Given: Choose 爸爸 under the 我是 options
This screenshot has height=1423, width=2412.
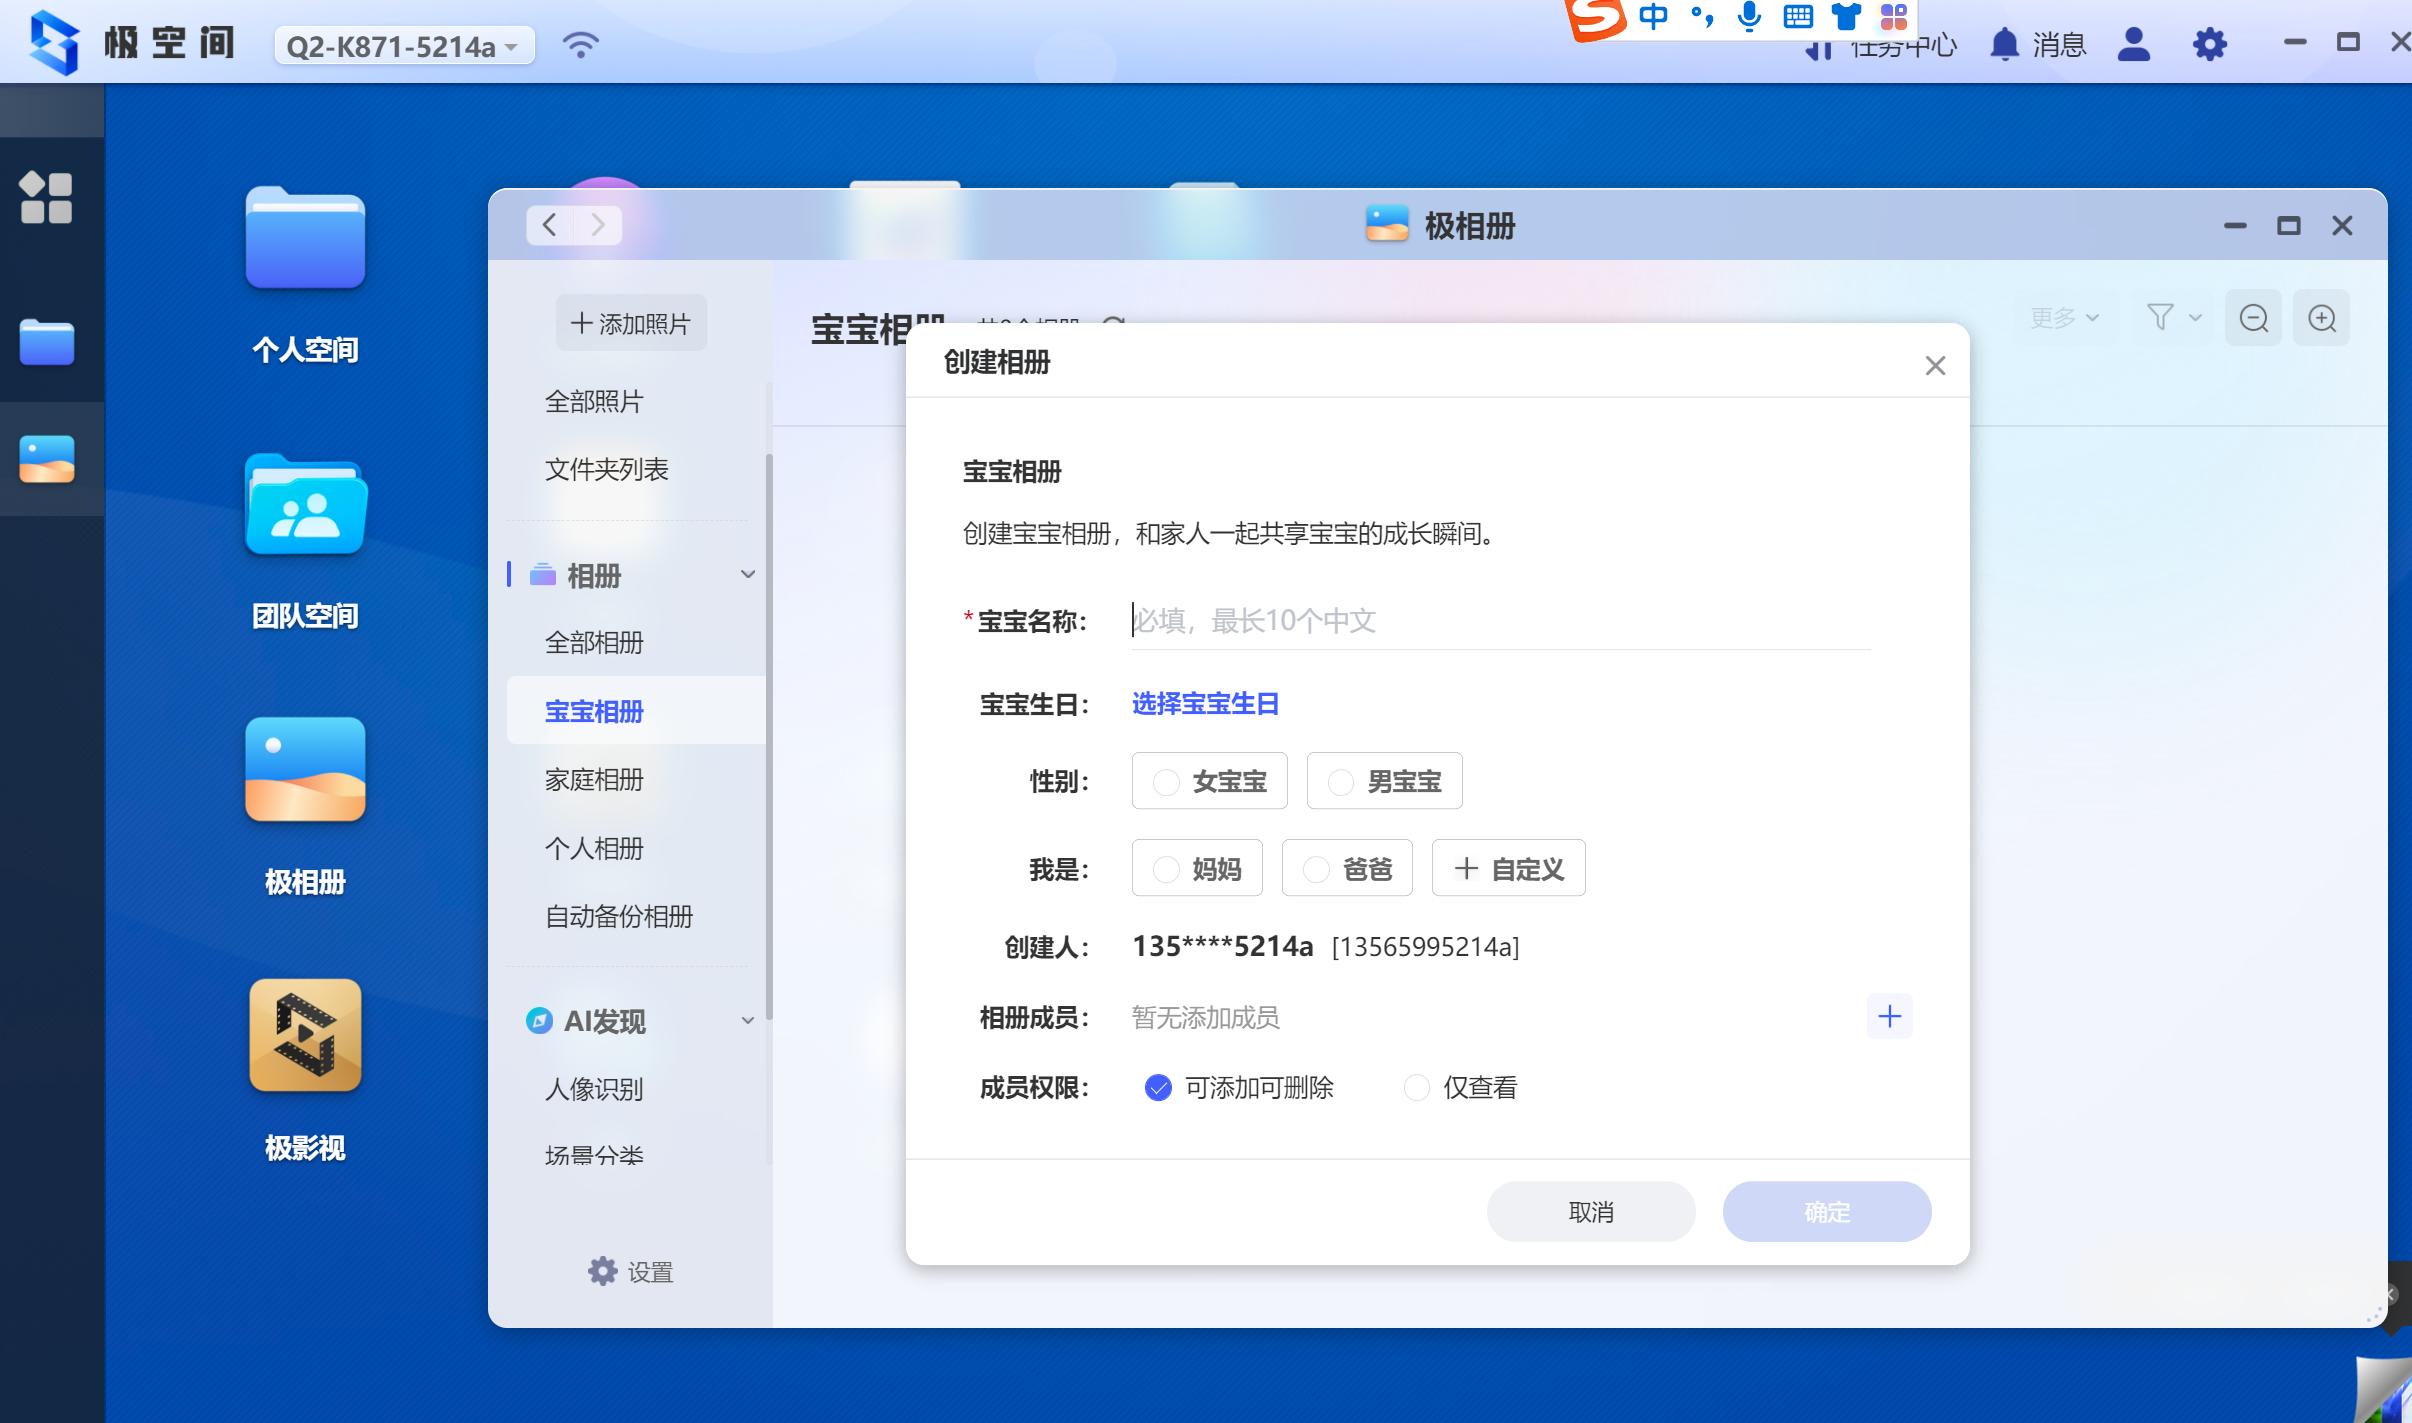Looking at the screenshot, I should pos(1345,868).
